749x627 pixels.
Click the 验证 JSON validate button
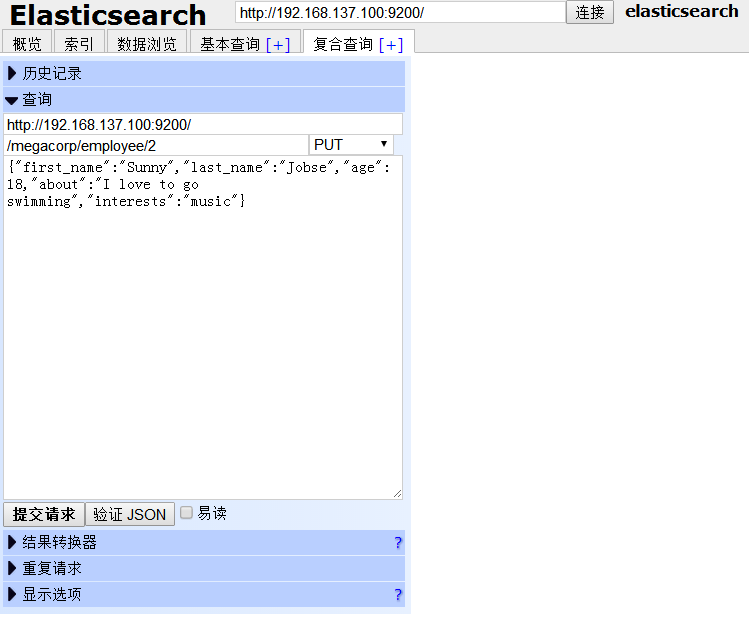[x=129, y=514]
